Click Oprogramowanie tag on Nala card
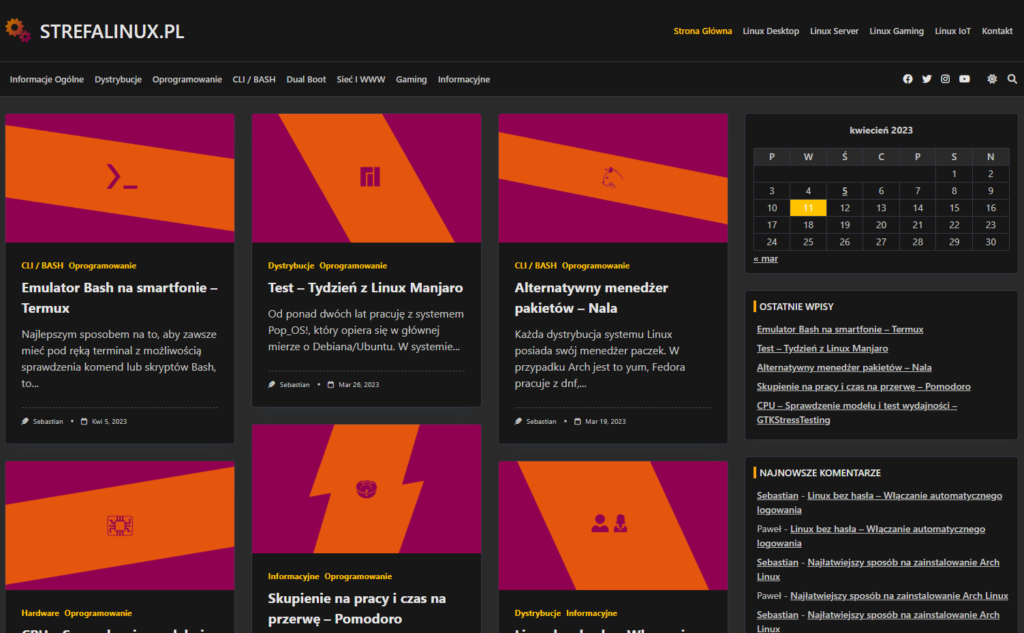The image size is (1024, 633). 596,265
